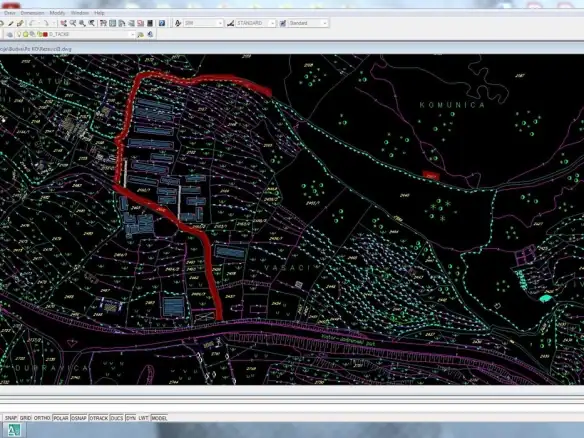This screenshot has height=438, width=584.
Task: Click the blue Help question mark icon
Action: (x=162, y=23)
